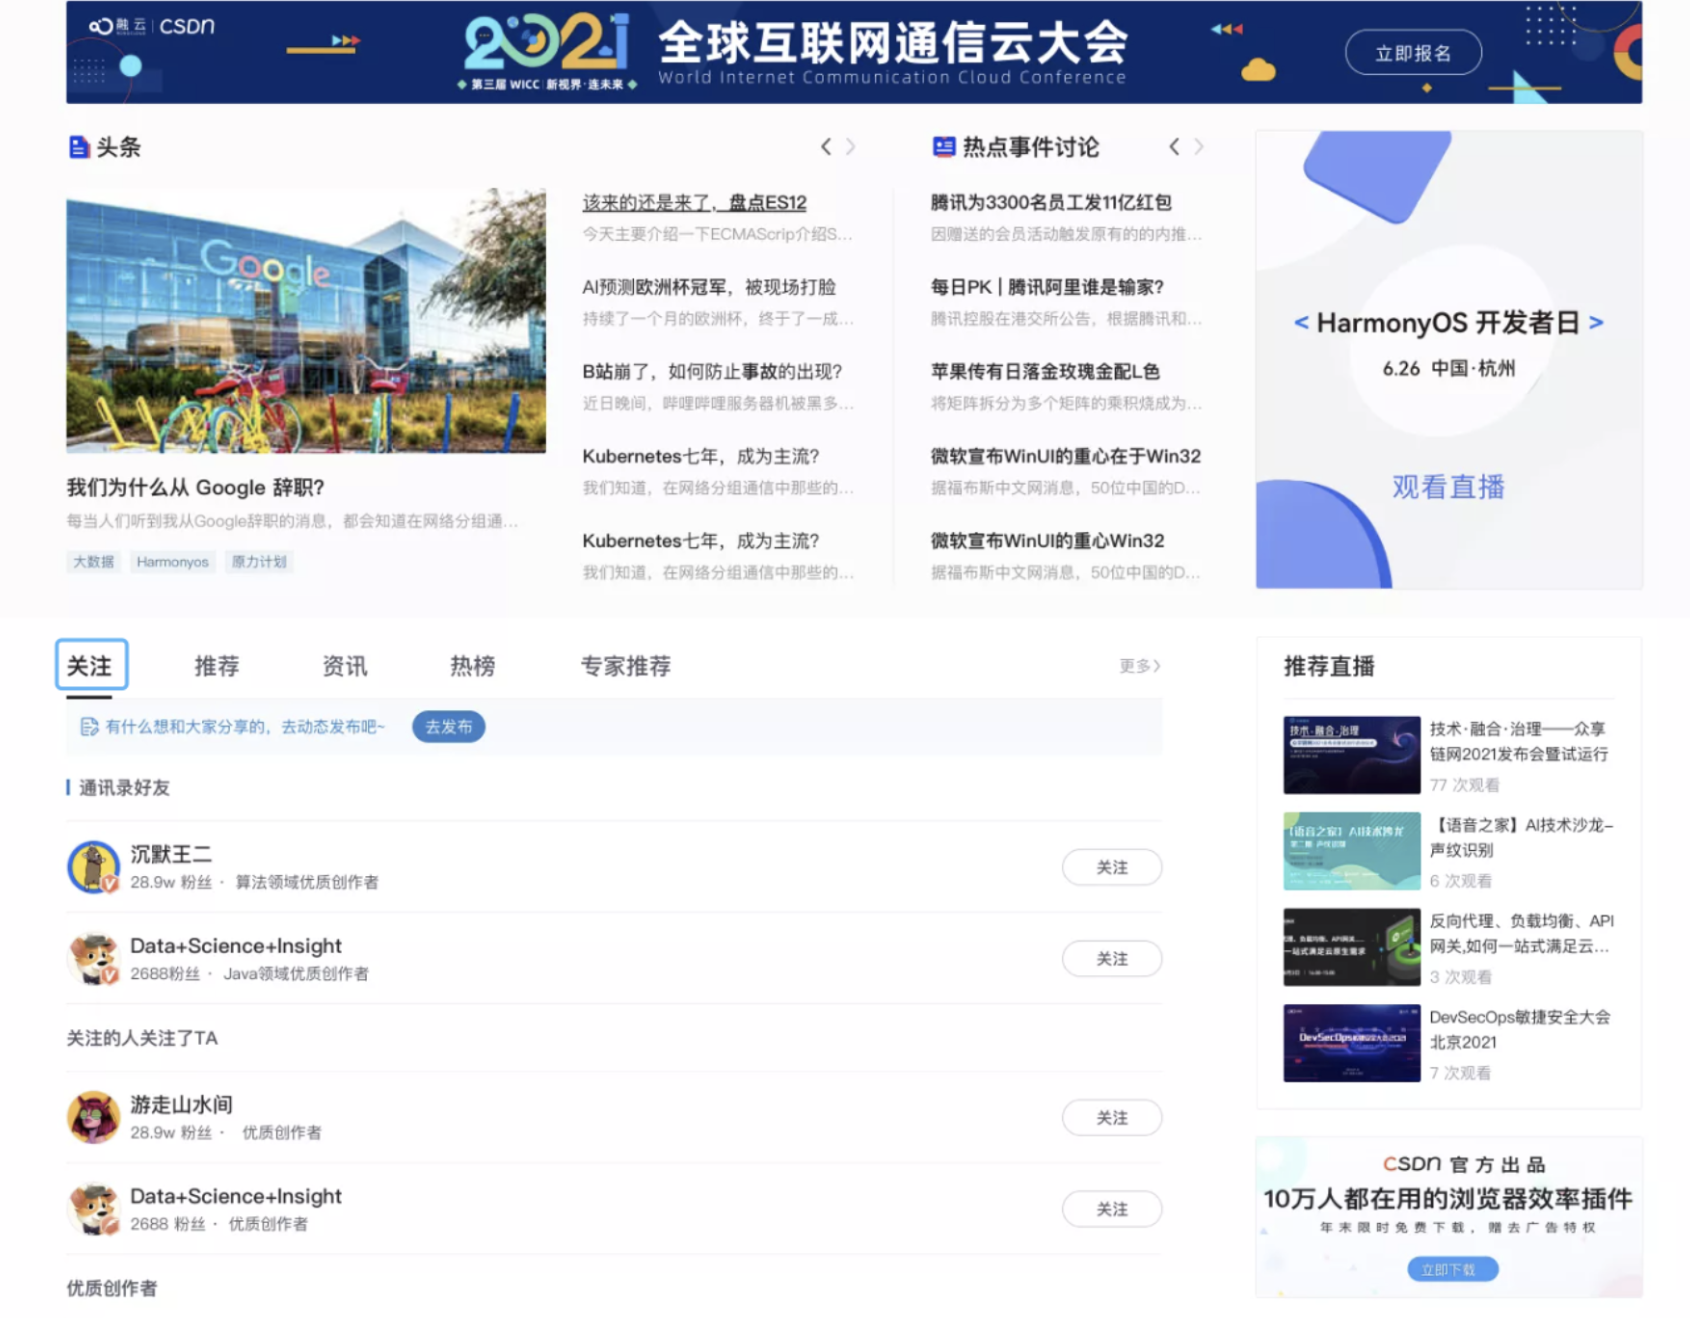Open live title DevSecOps敏捷安全大会 北京2021
This screenshot has width=1690, height=1318.
(1520, 1030)
